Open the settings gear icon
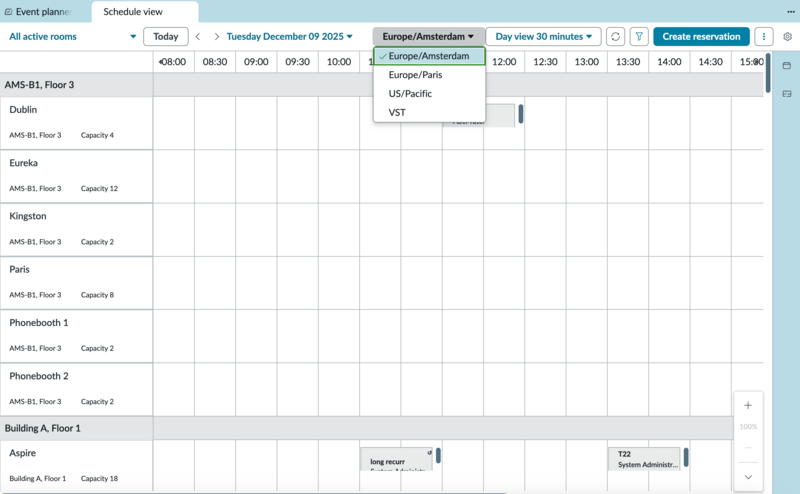 (787, 37)
